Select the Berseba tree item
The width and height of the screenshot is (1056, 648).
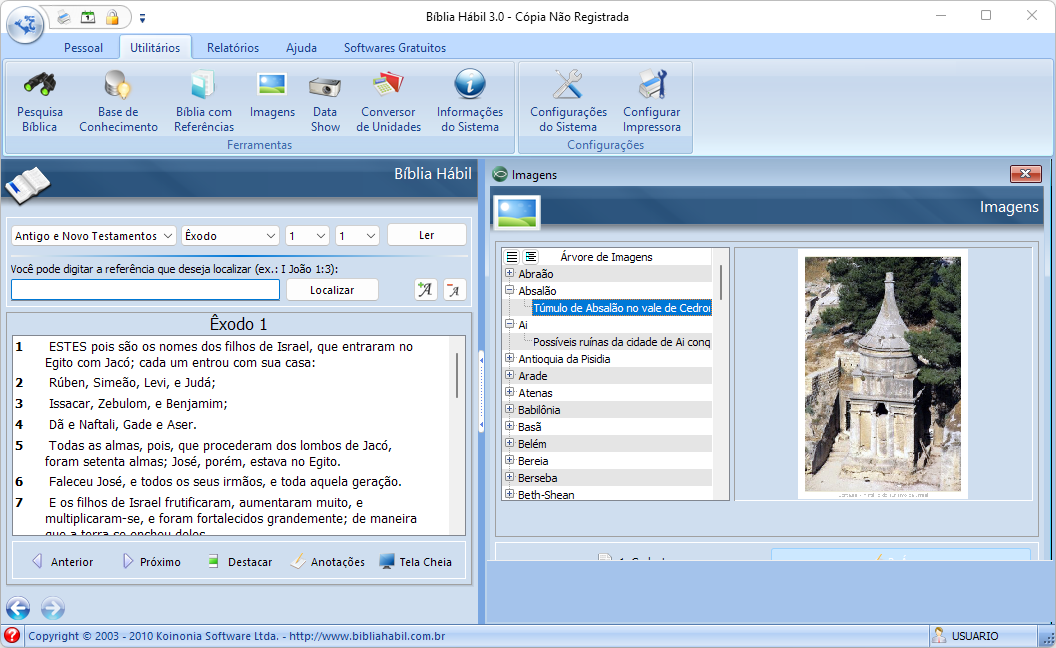(537, 478)
